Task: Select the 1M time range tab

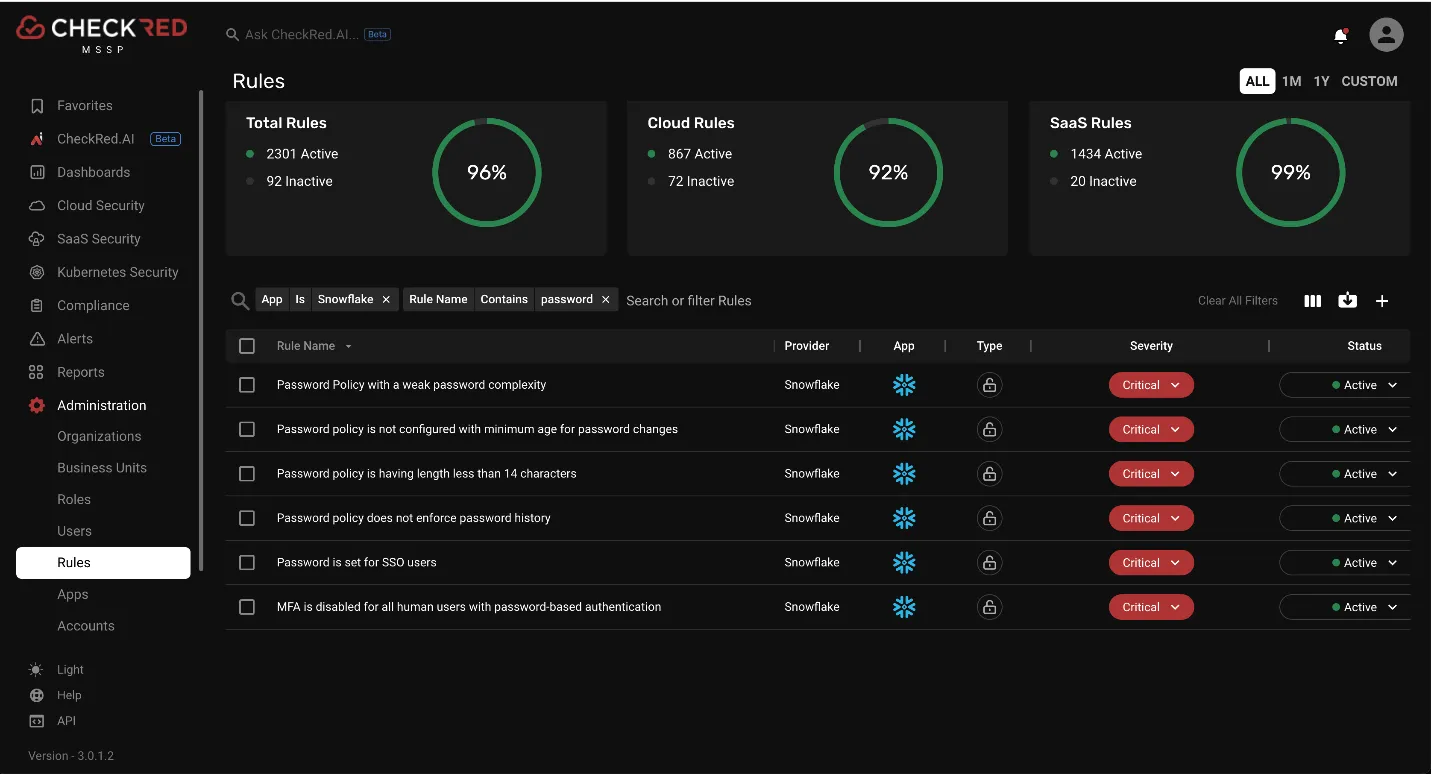Action: pyautogui.click(x=1291, y=81)
